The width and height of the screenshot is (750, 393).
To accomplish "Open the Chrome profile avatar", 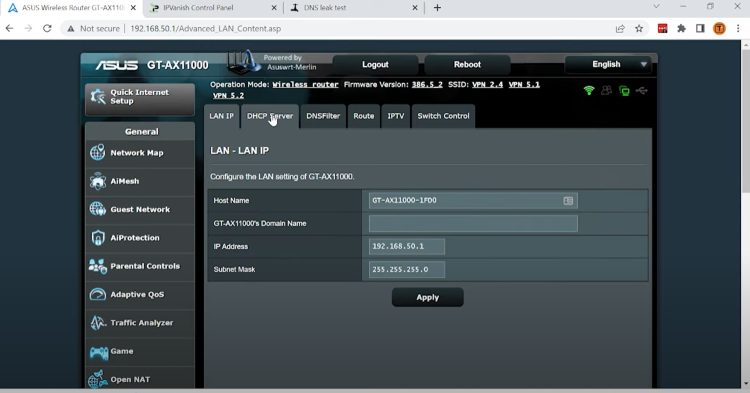I will click(x=719, y=29).
